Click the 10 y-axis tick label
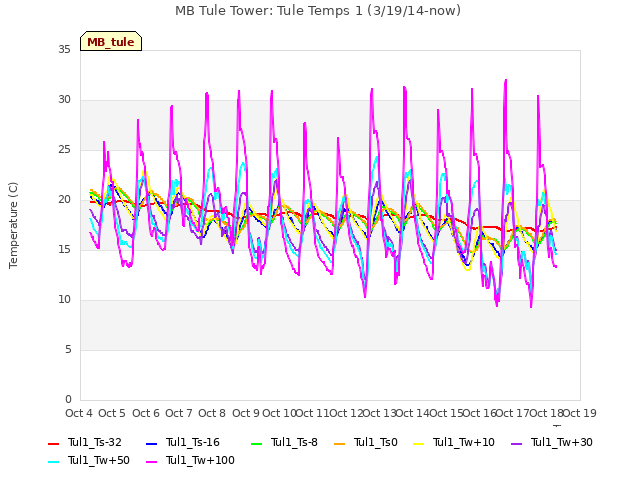The image size is (640, 480). [x=64, y=300]
